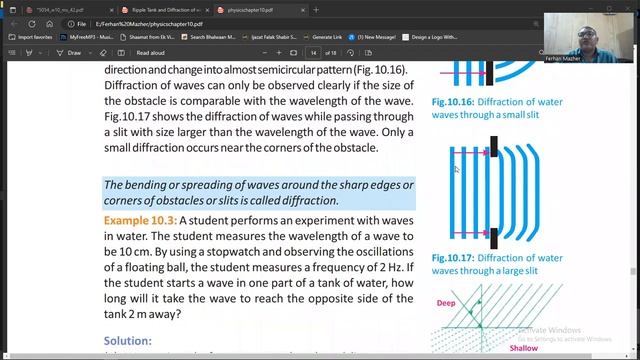
Task: Zoom in on the PDF
Action: [279, 53]
